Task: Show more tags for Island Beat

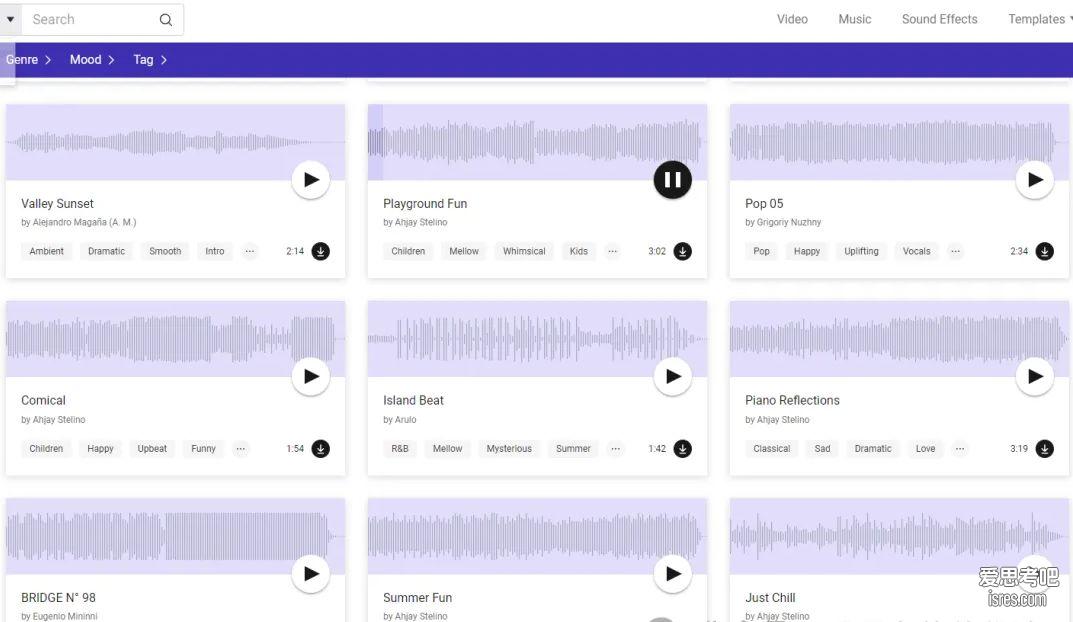Action: (616, 449)
